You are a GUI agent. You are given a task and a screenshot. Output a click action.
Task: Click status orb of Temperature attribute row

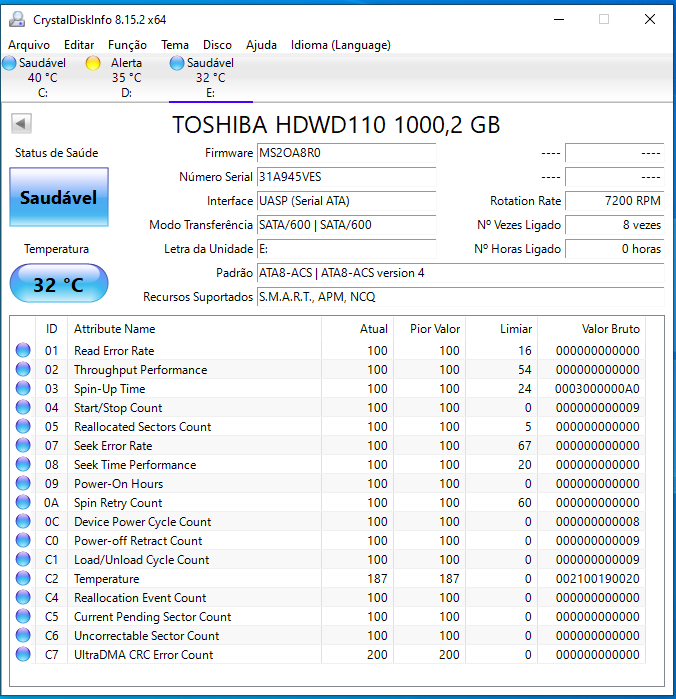click(23, 578)
